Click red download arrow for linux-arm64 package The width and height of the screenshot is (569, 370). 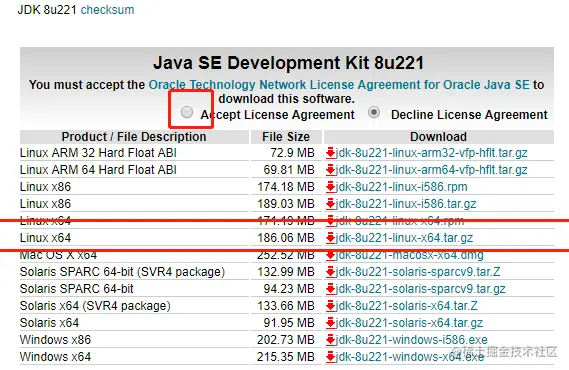click(330, 170)
